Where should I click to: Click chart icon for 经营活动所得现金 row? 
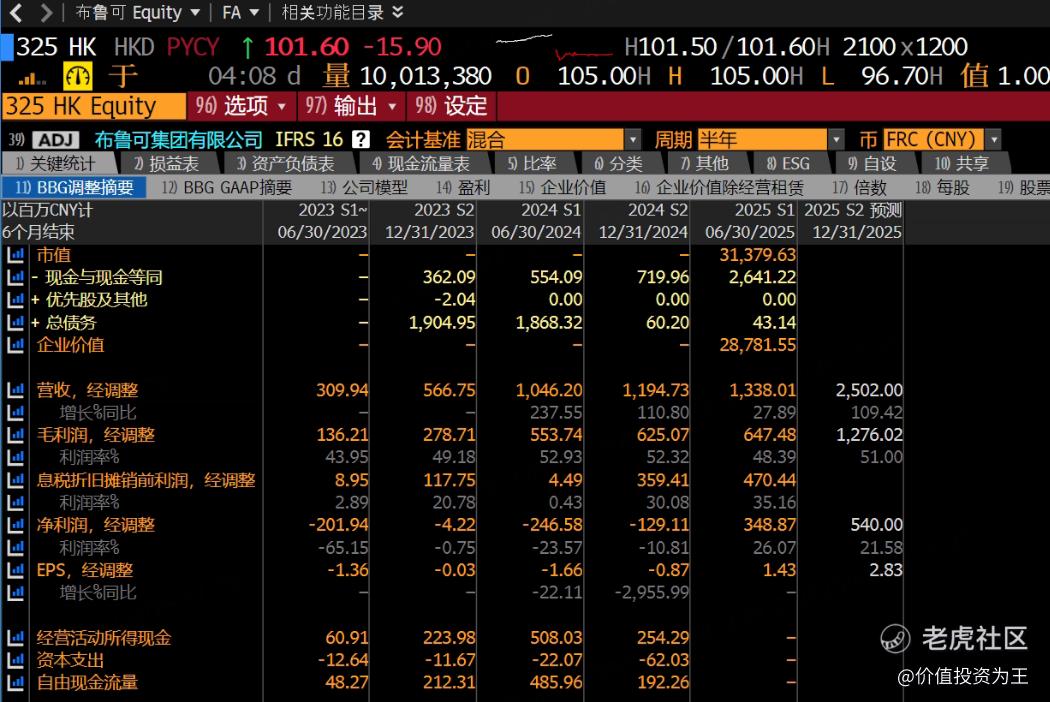point(15,638)
